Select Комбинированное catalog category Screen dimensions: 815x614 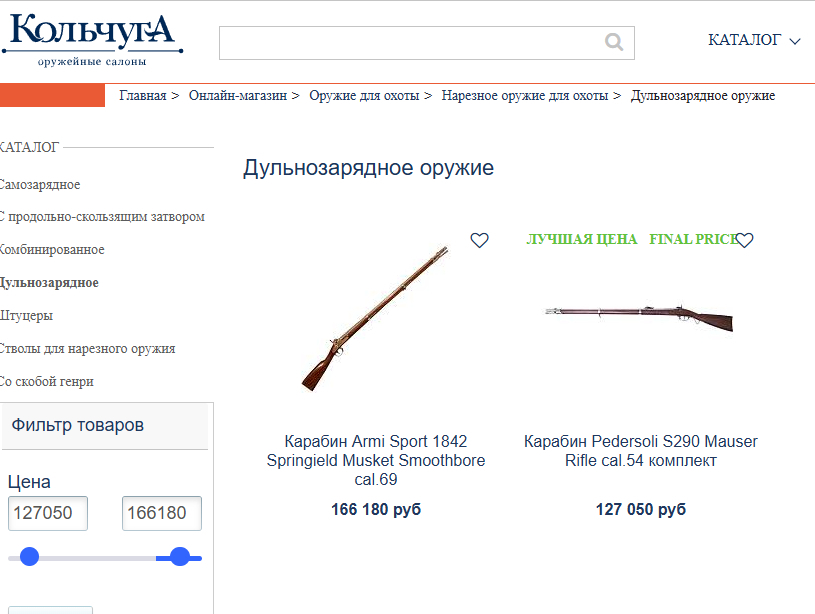click(52, 250)
